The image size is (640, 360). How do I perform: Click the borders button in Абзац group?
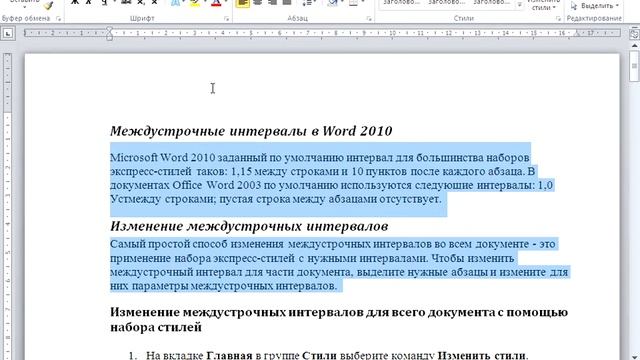(x=353, y=3)
